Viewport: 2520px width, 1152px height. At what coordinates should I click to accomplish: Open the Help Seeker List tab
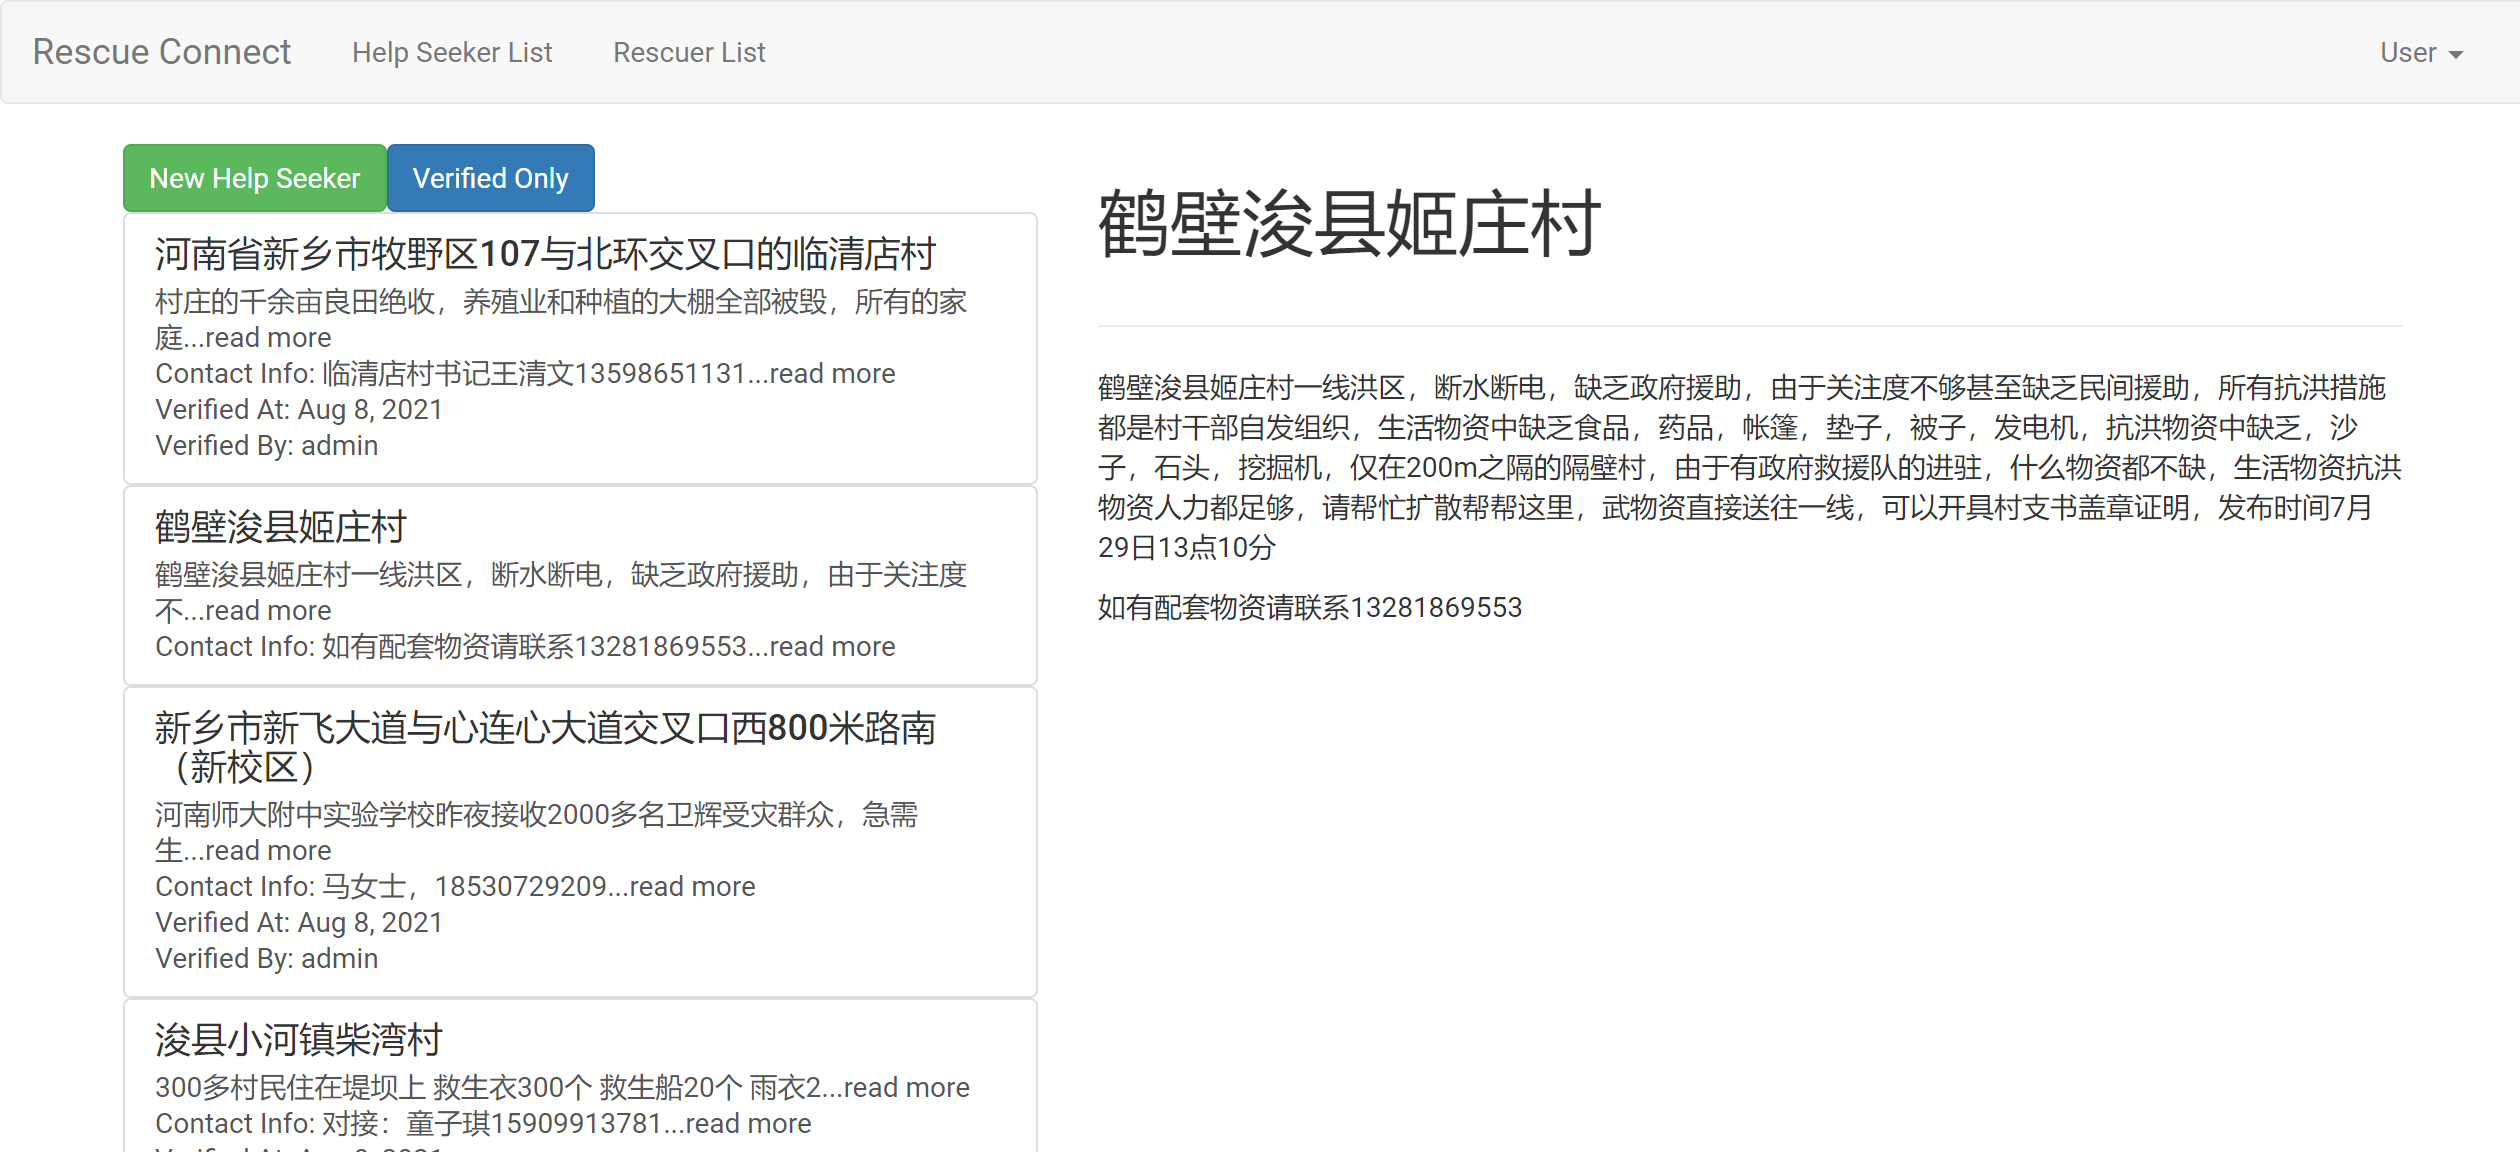451,53
